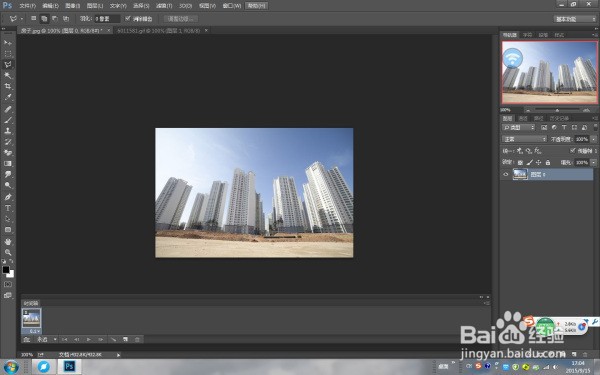Image resolution: width=600 pixels, height=375 pixels.
Task: Select the Rectangle shape tool
Action: click(x=8, y=230)
